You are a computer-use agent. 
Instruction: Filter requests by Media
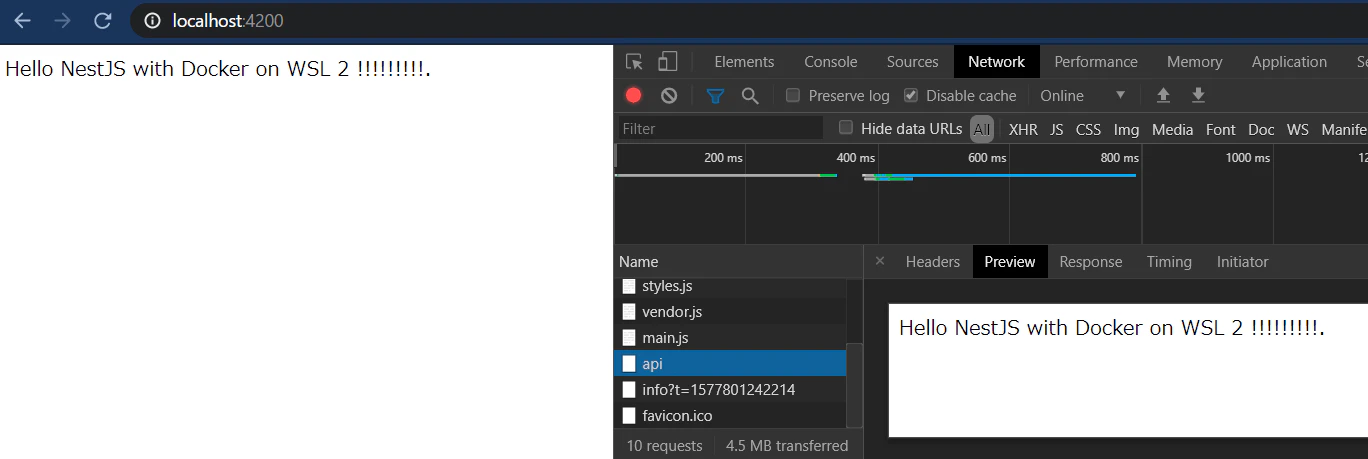(1172, 129)
